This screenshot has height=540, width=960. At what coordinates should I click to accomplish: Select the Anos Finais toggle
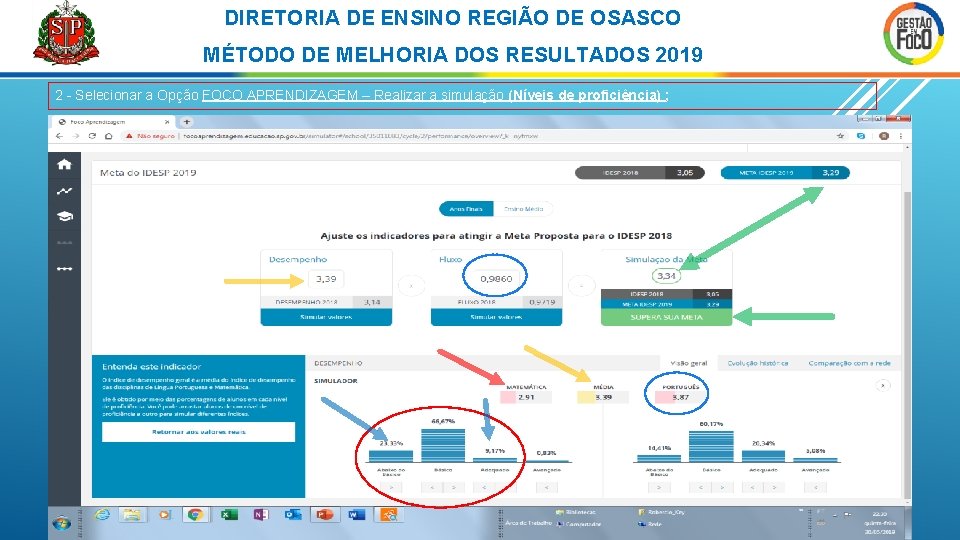pos(466,209)
